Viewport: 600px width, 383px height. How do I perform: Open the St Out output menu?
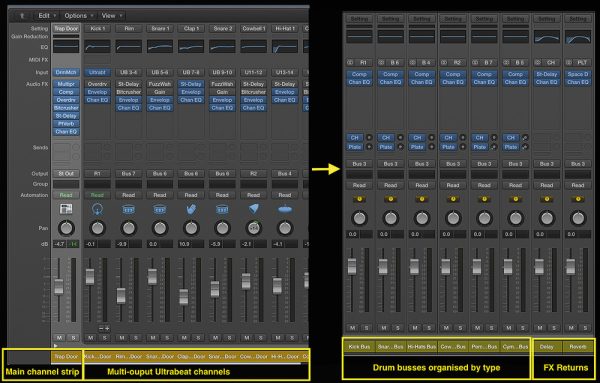(x=66, y=174)
